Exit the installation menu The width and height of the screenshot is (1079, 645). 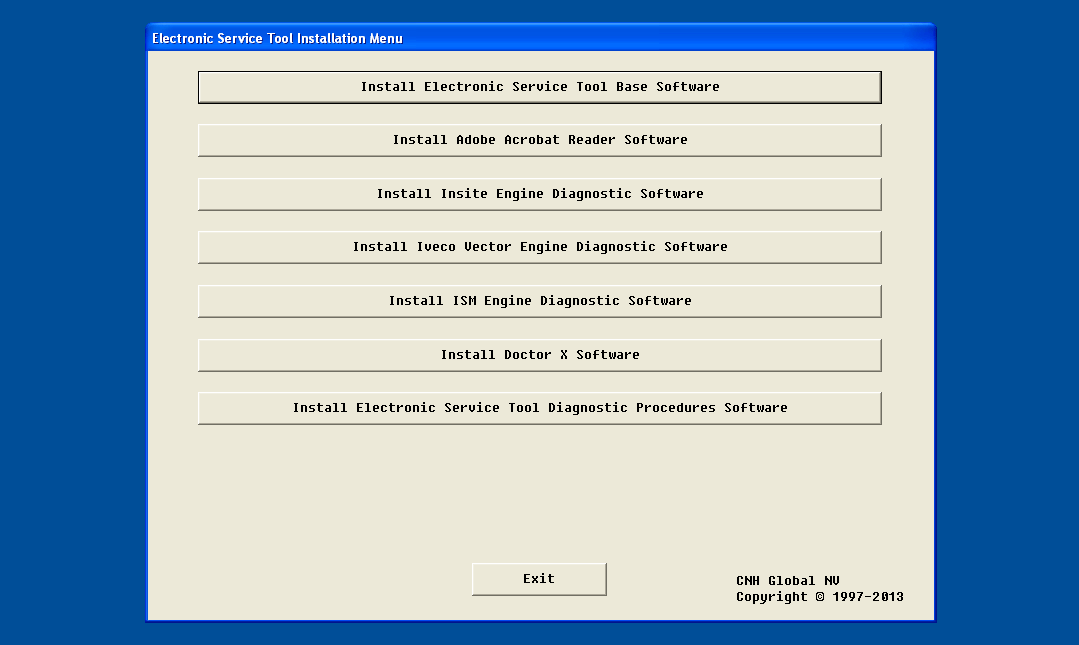click(539, 579)
